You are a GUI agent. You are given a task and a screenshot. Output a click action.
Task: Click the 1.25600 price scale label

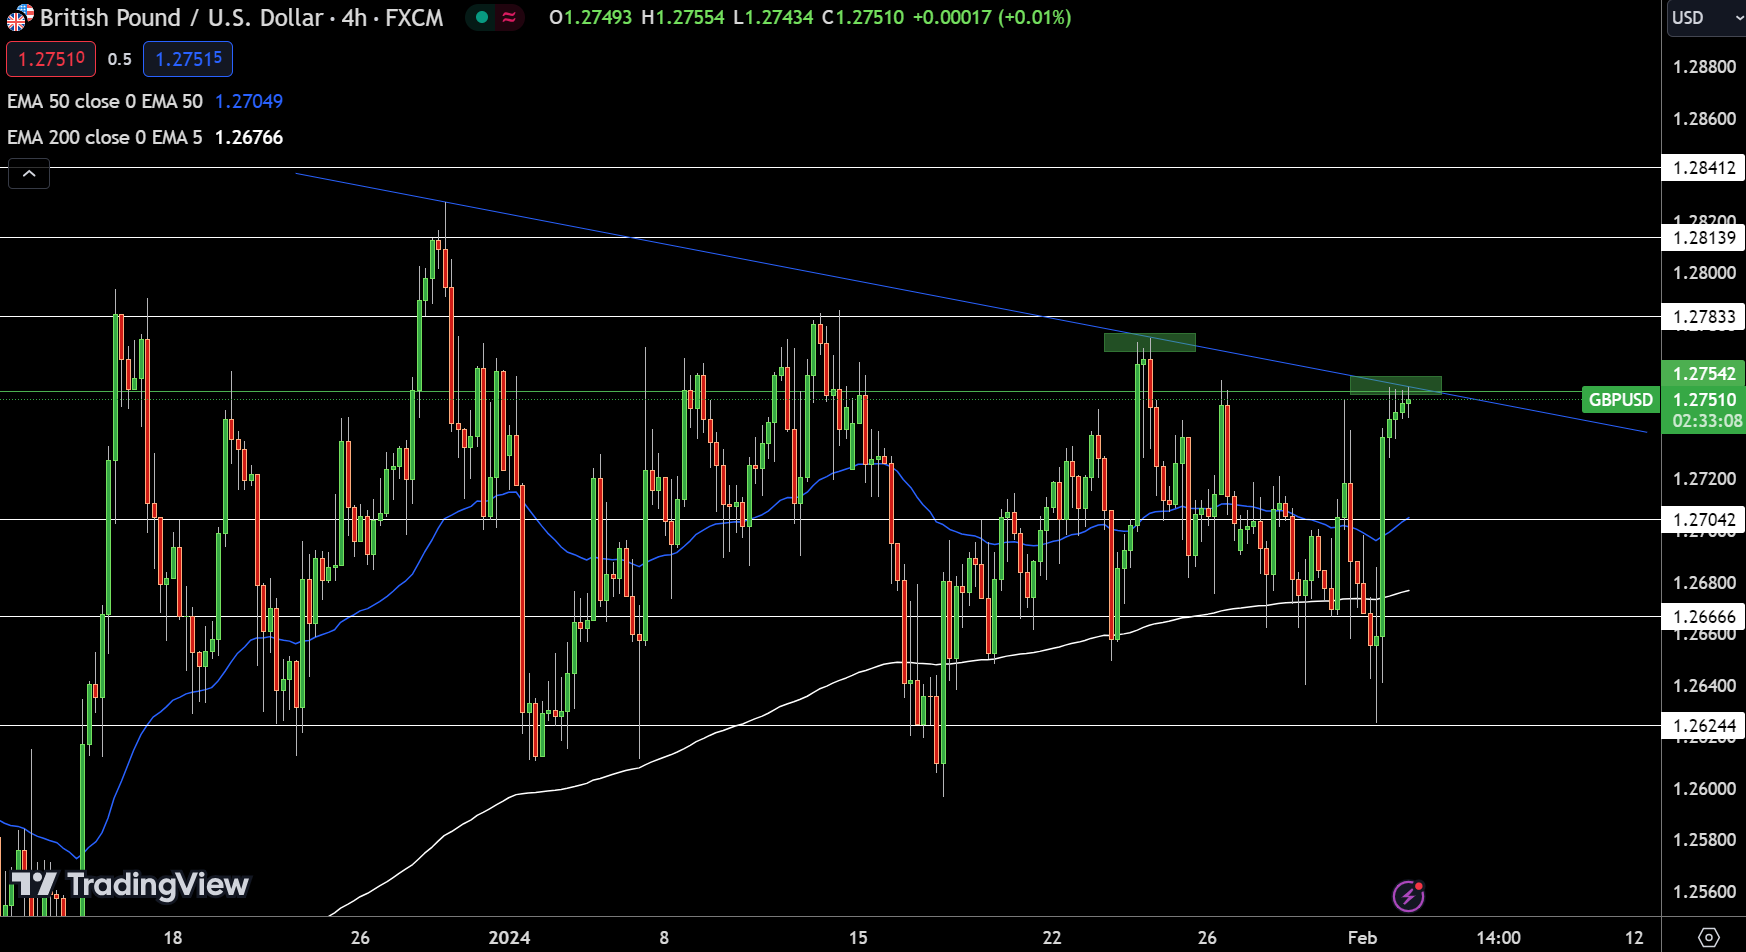1704,891
